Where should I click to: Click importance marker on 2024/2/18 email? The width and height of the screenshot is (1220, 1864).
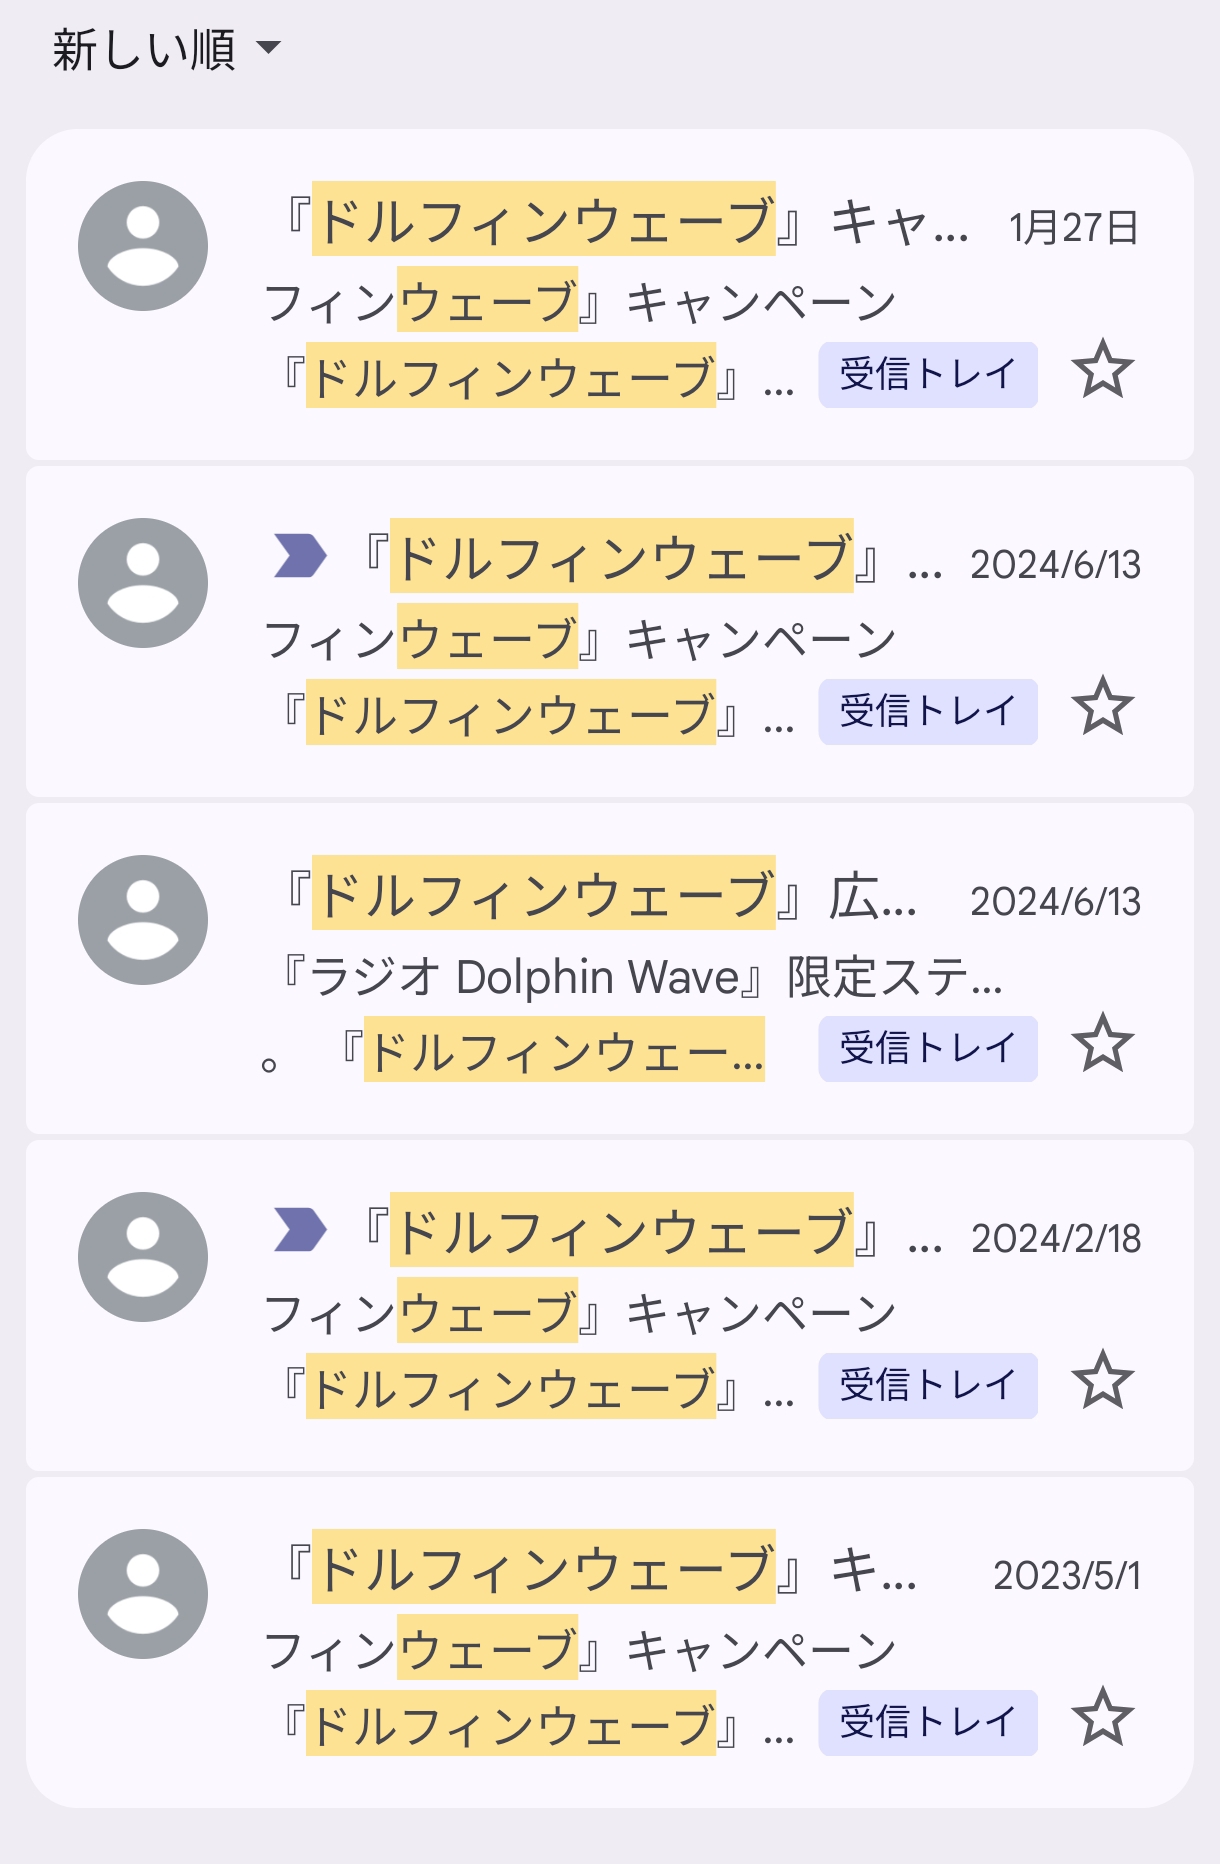(300, 1230)
